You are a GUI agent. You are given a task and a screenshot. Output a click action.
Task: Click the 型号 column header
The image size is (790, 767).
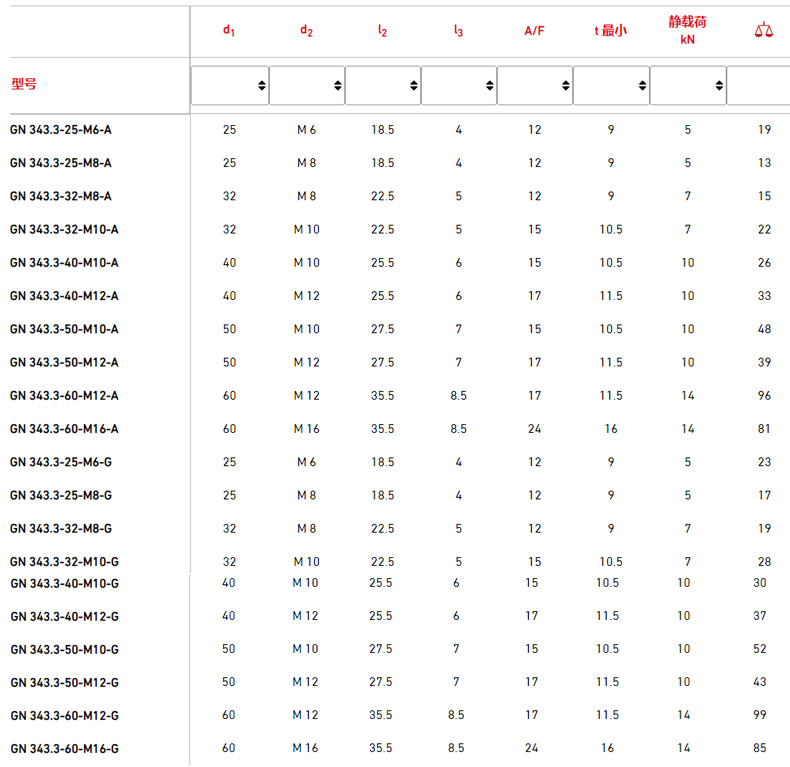24,85
